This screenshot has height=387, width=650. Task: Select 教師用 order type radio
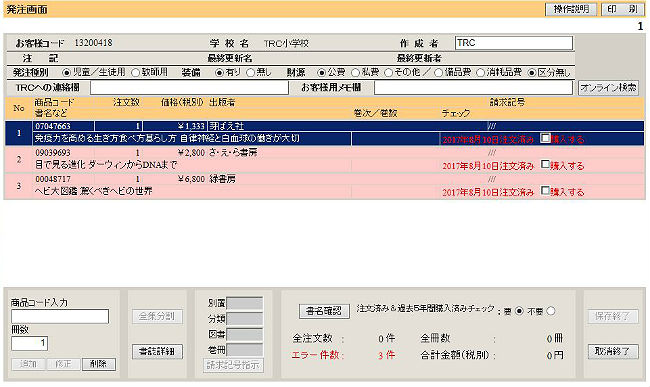(135, 73)
